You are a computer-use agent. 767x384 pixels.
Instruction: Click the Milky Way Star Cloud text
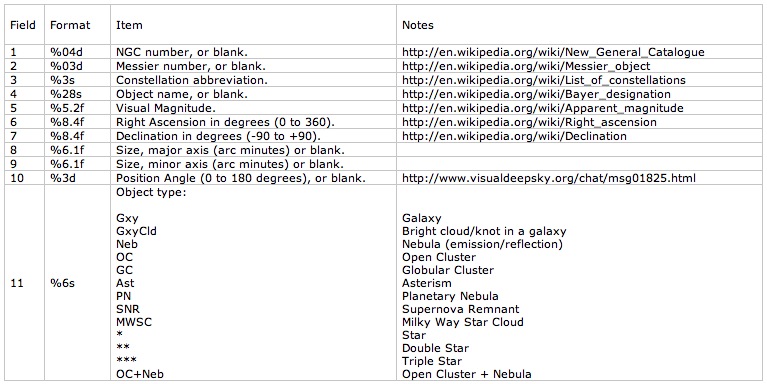(x=463, y=322)
